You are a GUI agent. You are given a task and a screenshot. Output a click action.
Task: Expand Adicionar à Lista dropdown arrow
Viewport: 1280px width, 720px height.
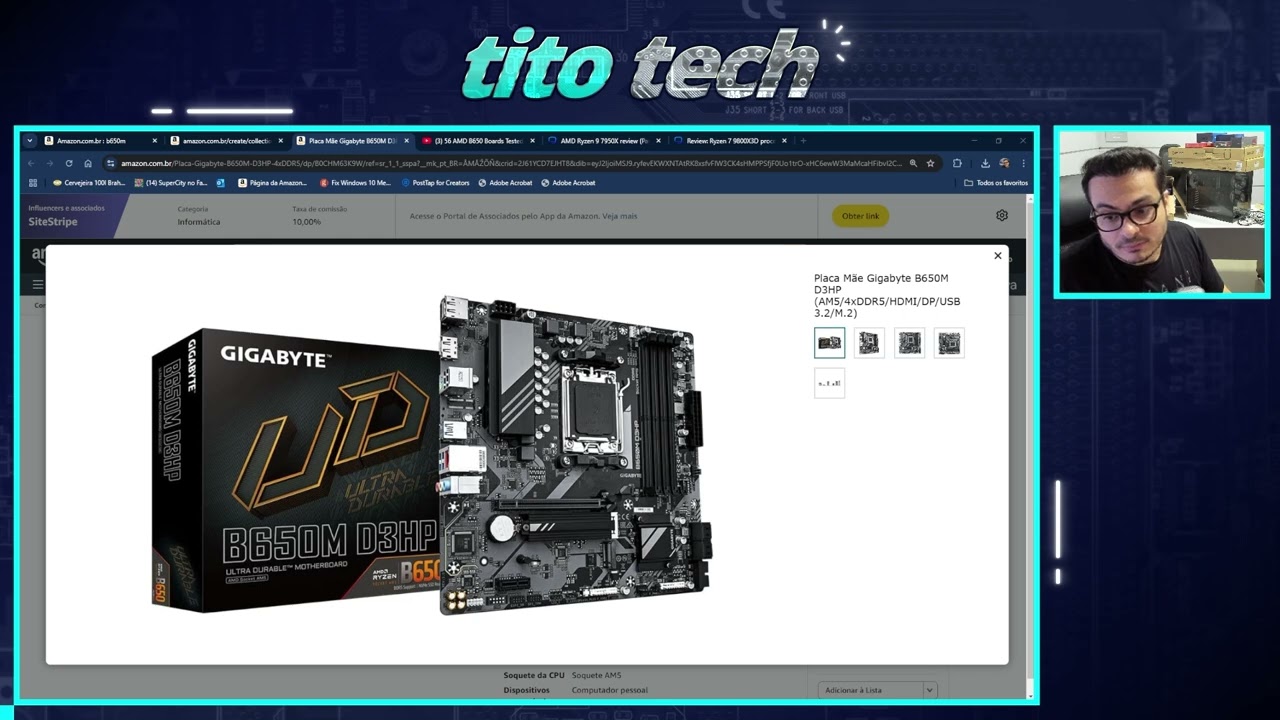(929, 690)
